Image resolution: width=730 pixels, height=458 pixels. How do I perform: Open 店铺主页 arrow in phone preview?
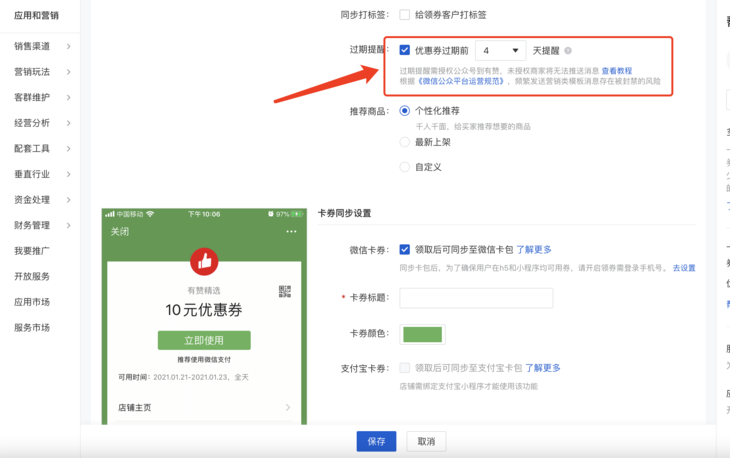pos(288,407)
